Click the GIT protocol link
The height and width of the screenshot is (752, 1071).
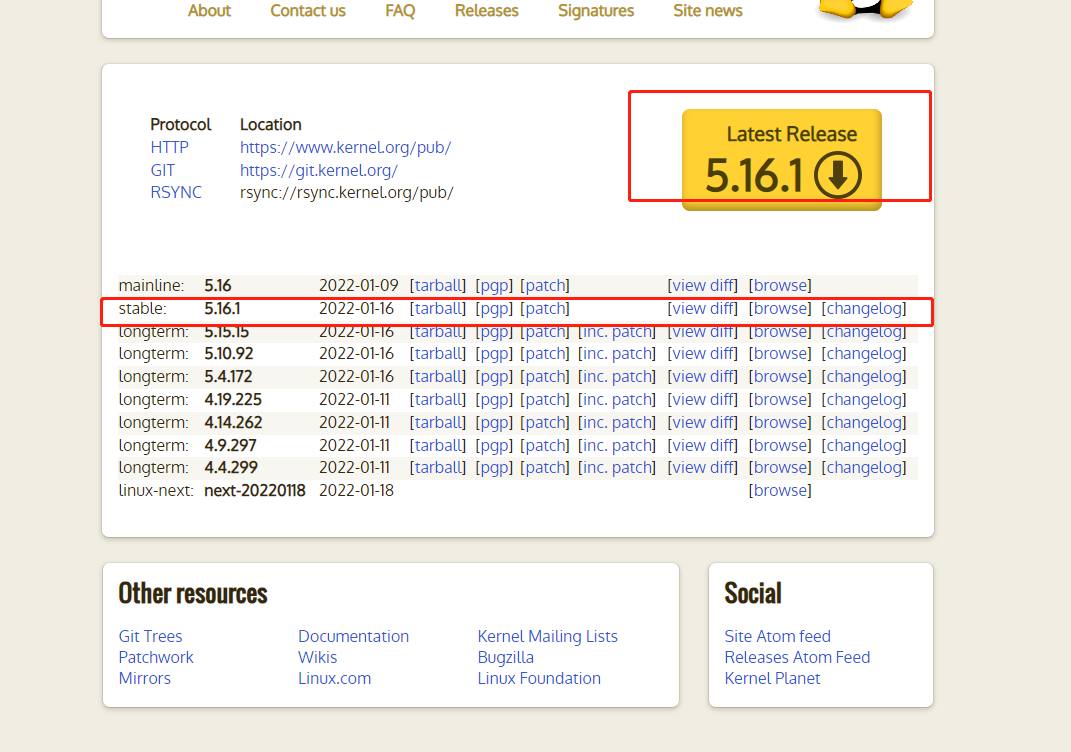click(x=163, y=170)
